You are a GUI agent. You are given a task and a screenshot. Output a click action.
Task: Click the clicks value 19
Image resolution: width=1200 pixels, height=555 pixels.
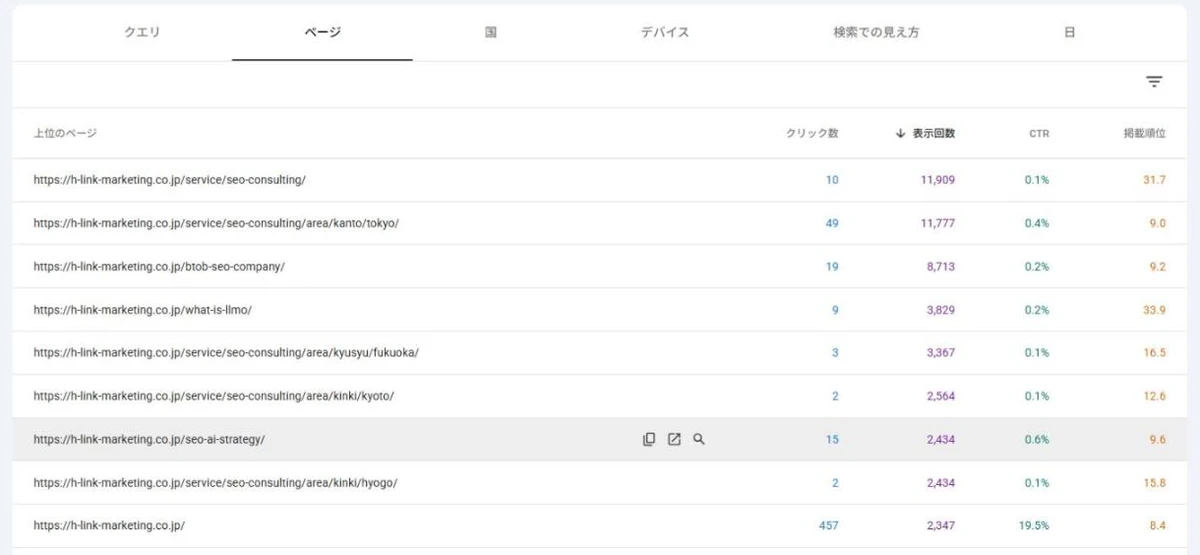pos(832,267)
